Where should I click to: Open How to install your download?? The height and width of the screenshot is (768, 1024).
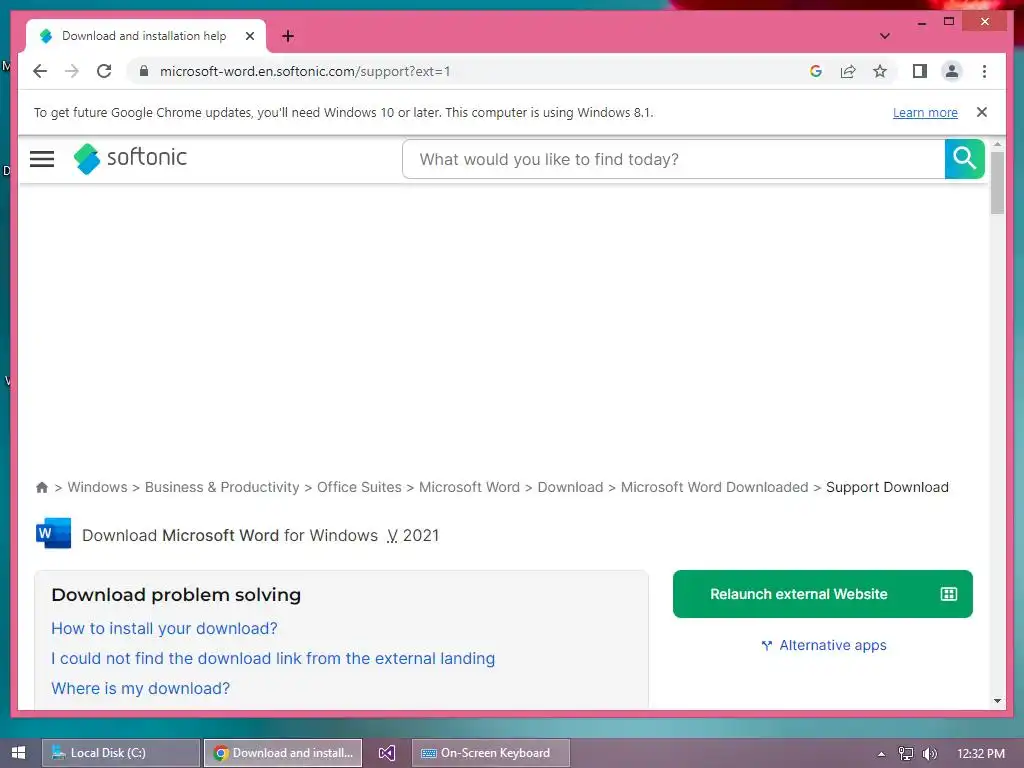coord(164,628)
